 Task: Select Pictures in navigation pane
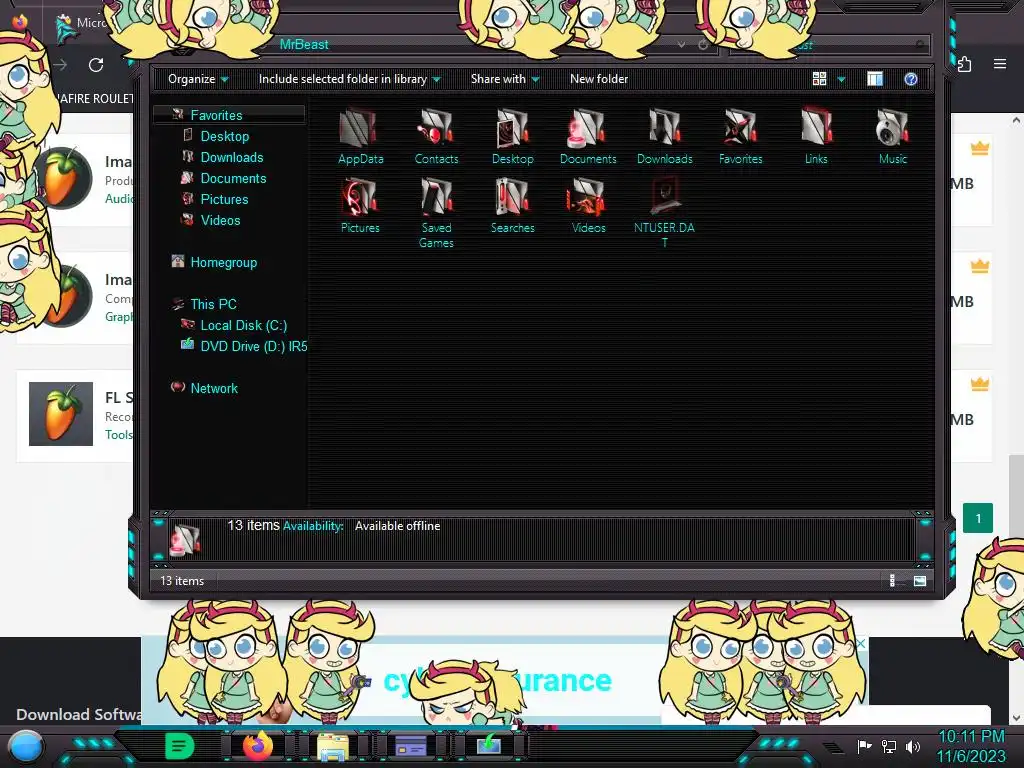coord(224,199)
